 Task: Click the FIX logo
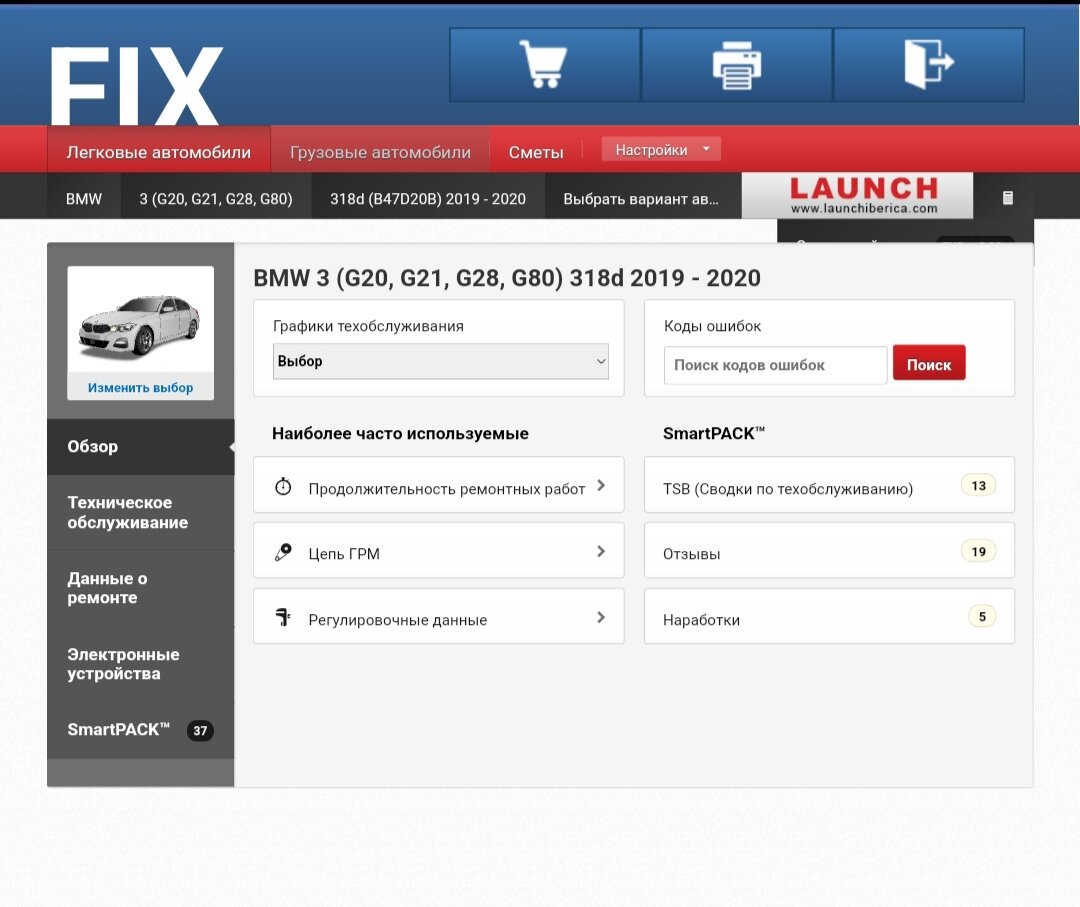(x=136, y=85)
